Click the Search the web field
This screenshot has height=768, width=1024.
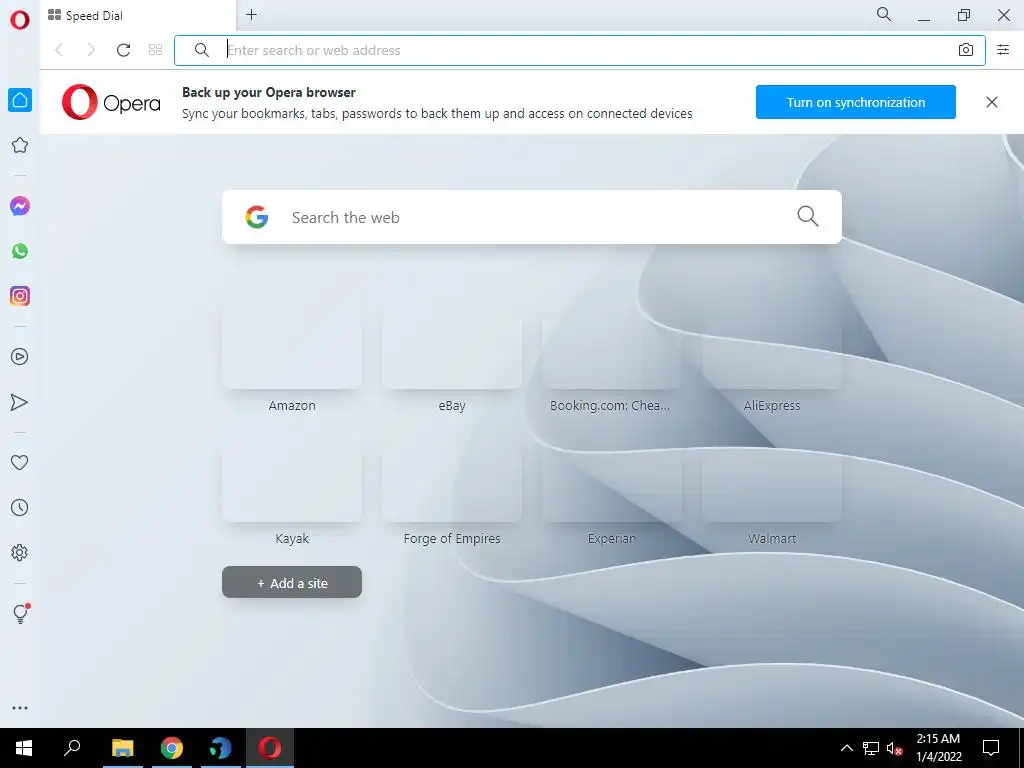(532, 217)
